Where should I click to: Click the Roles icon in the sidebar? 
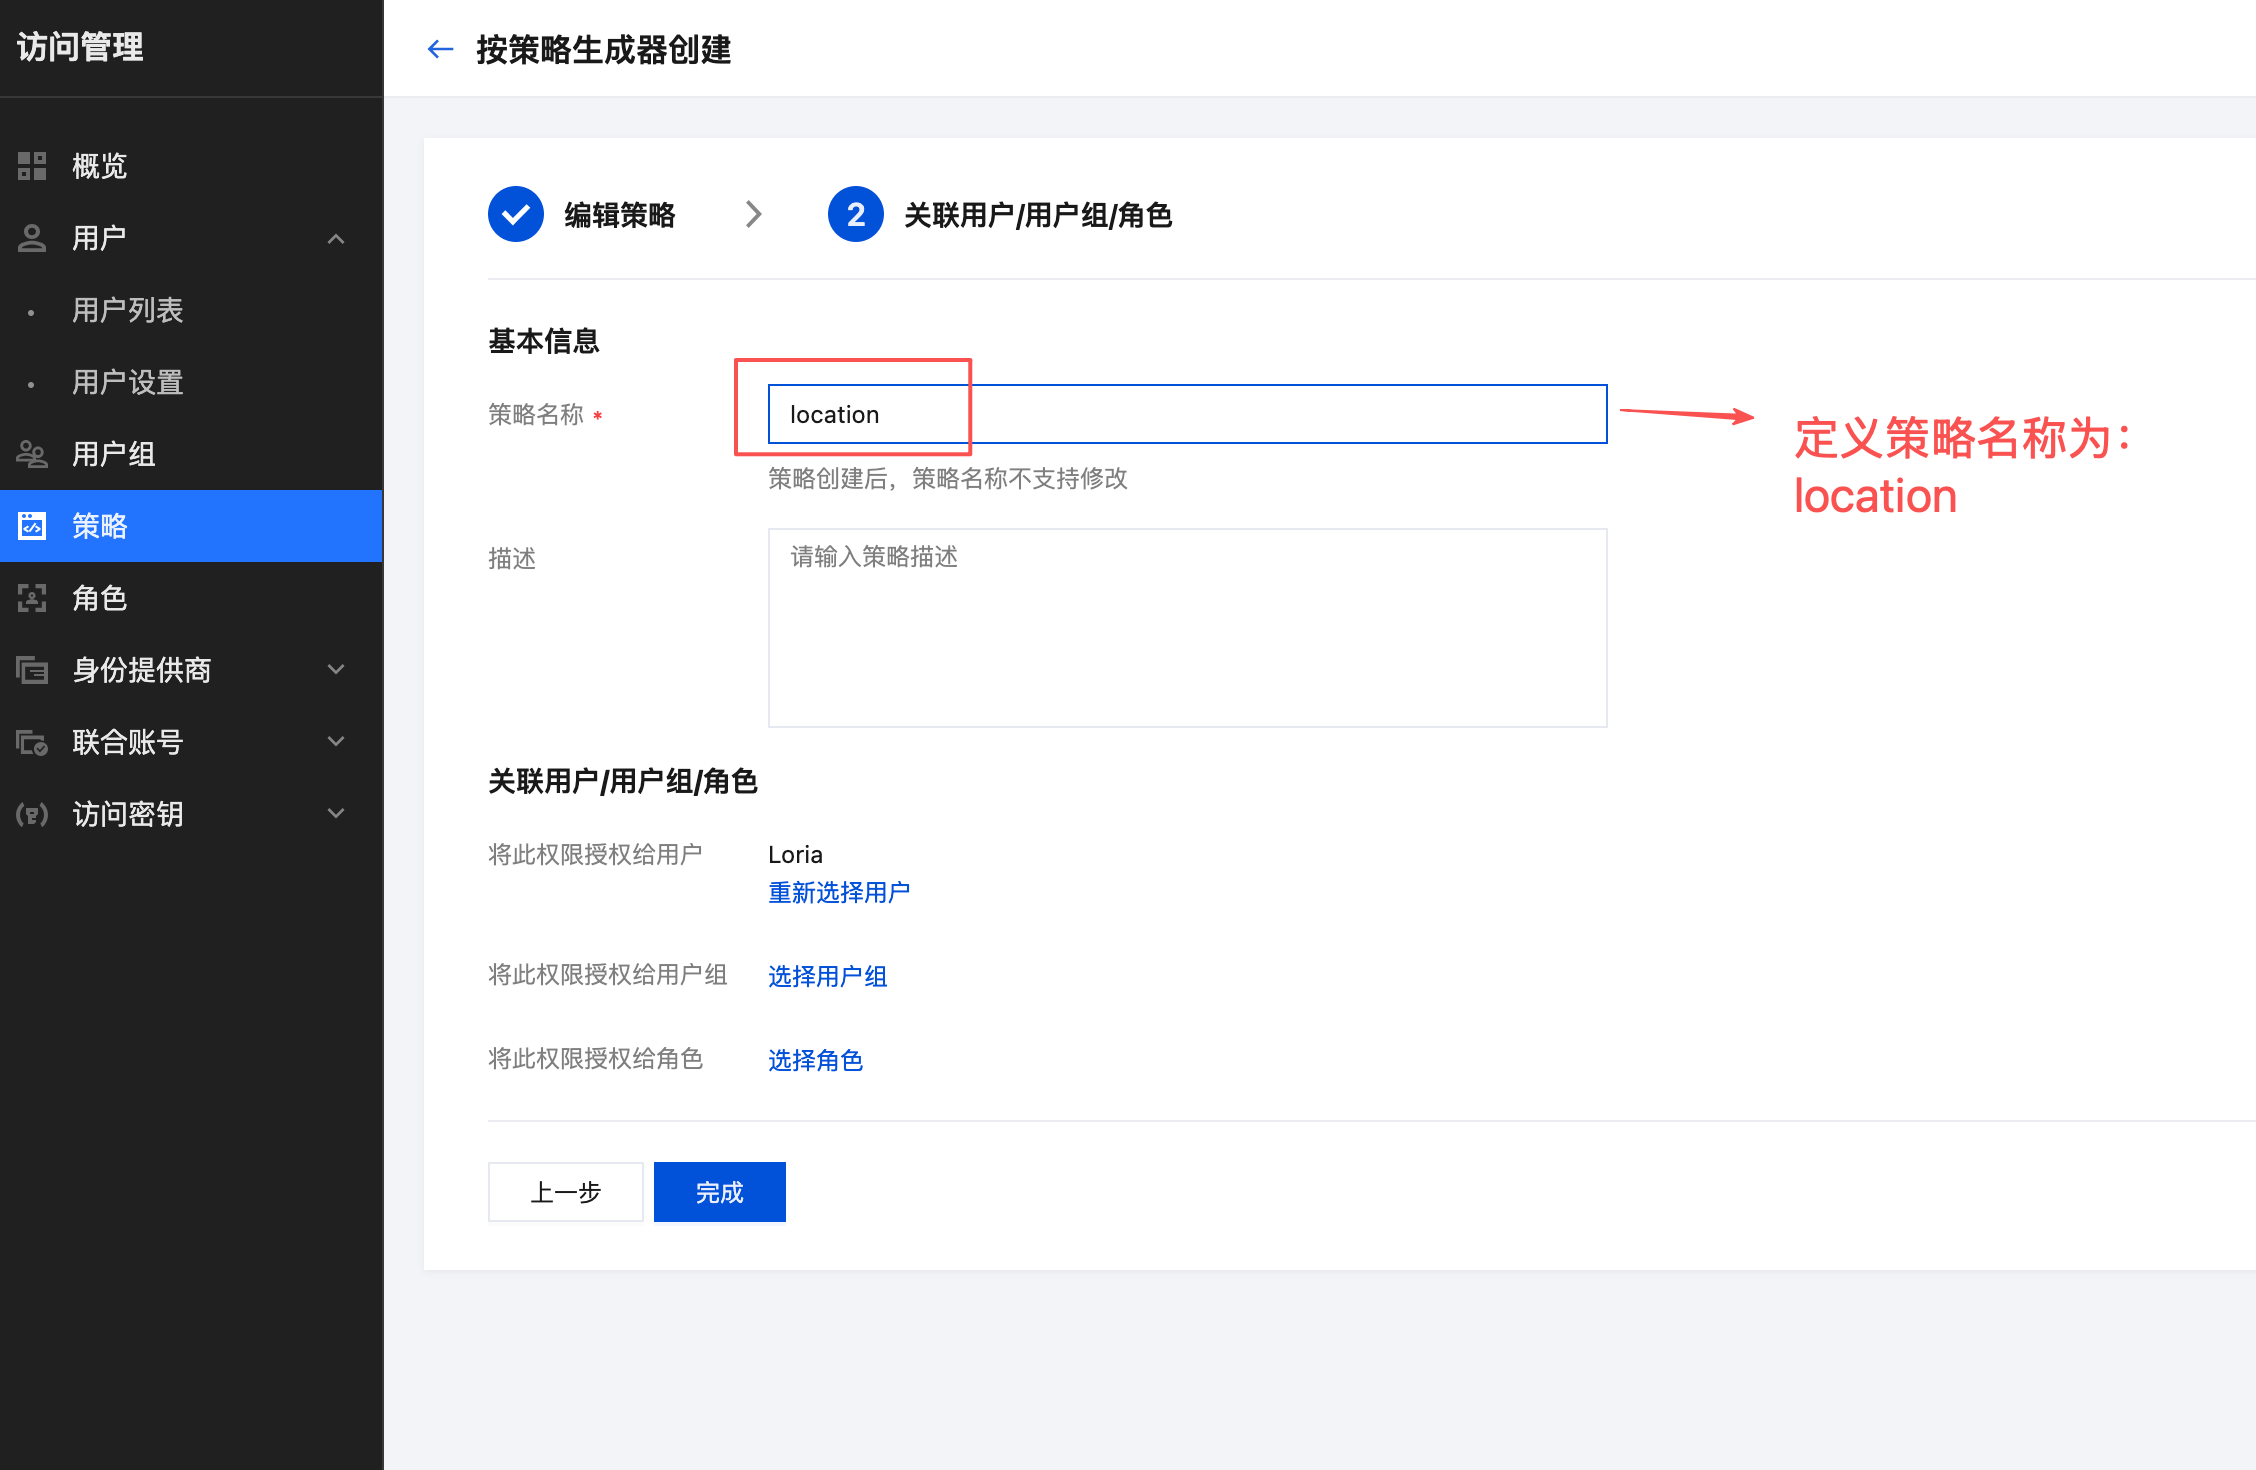click(32, 598)
